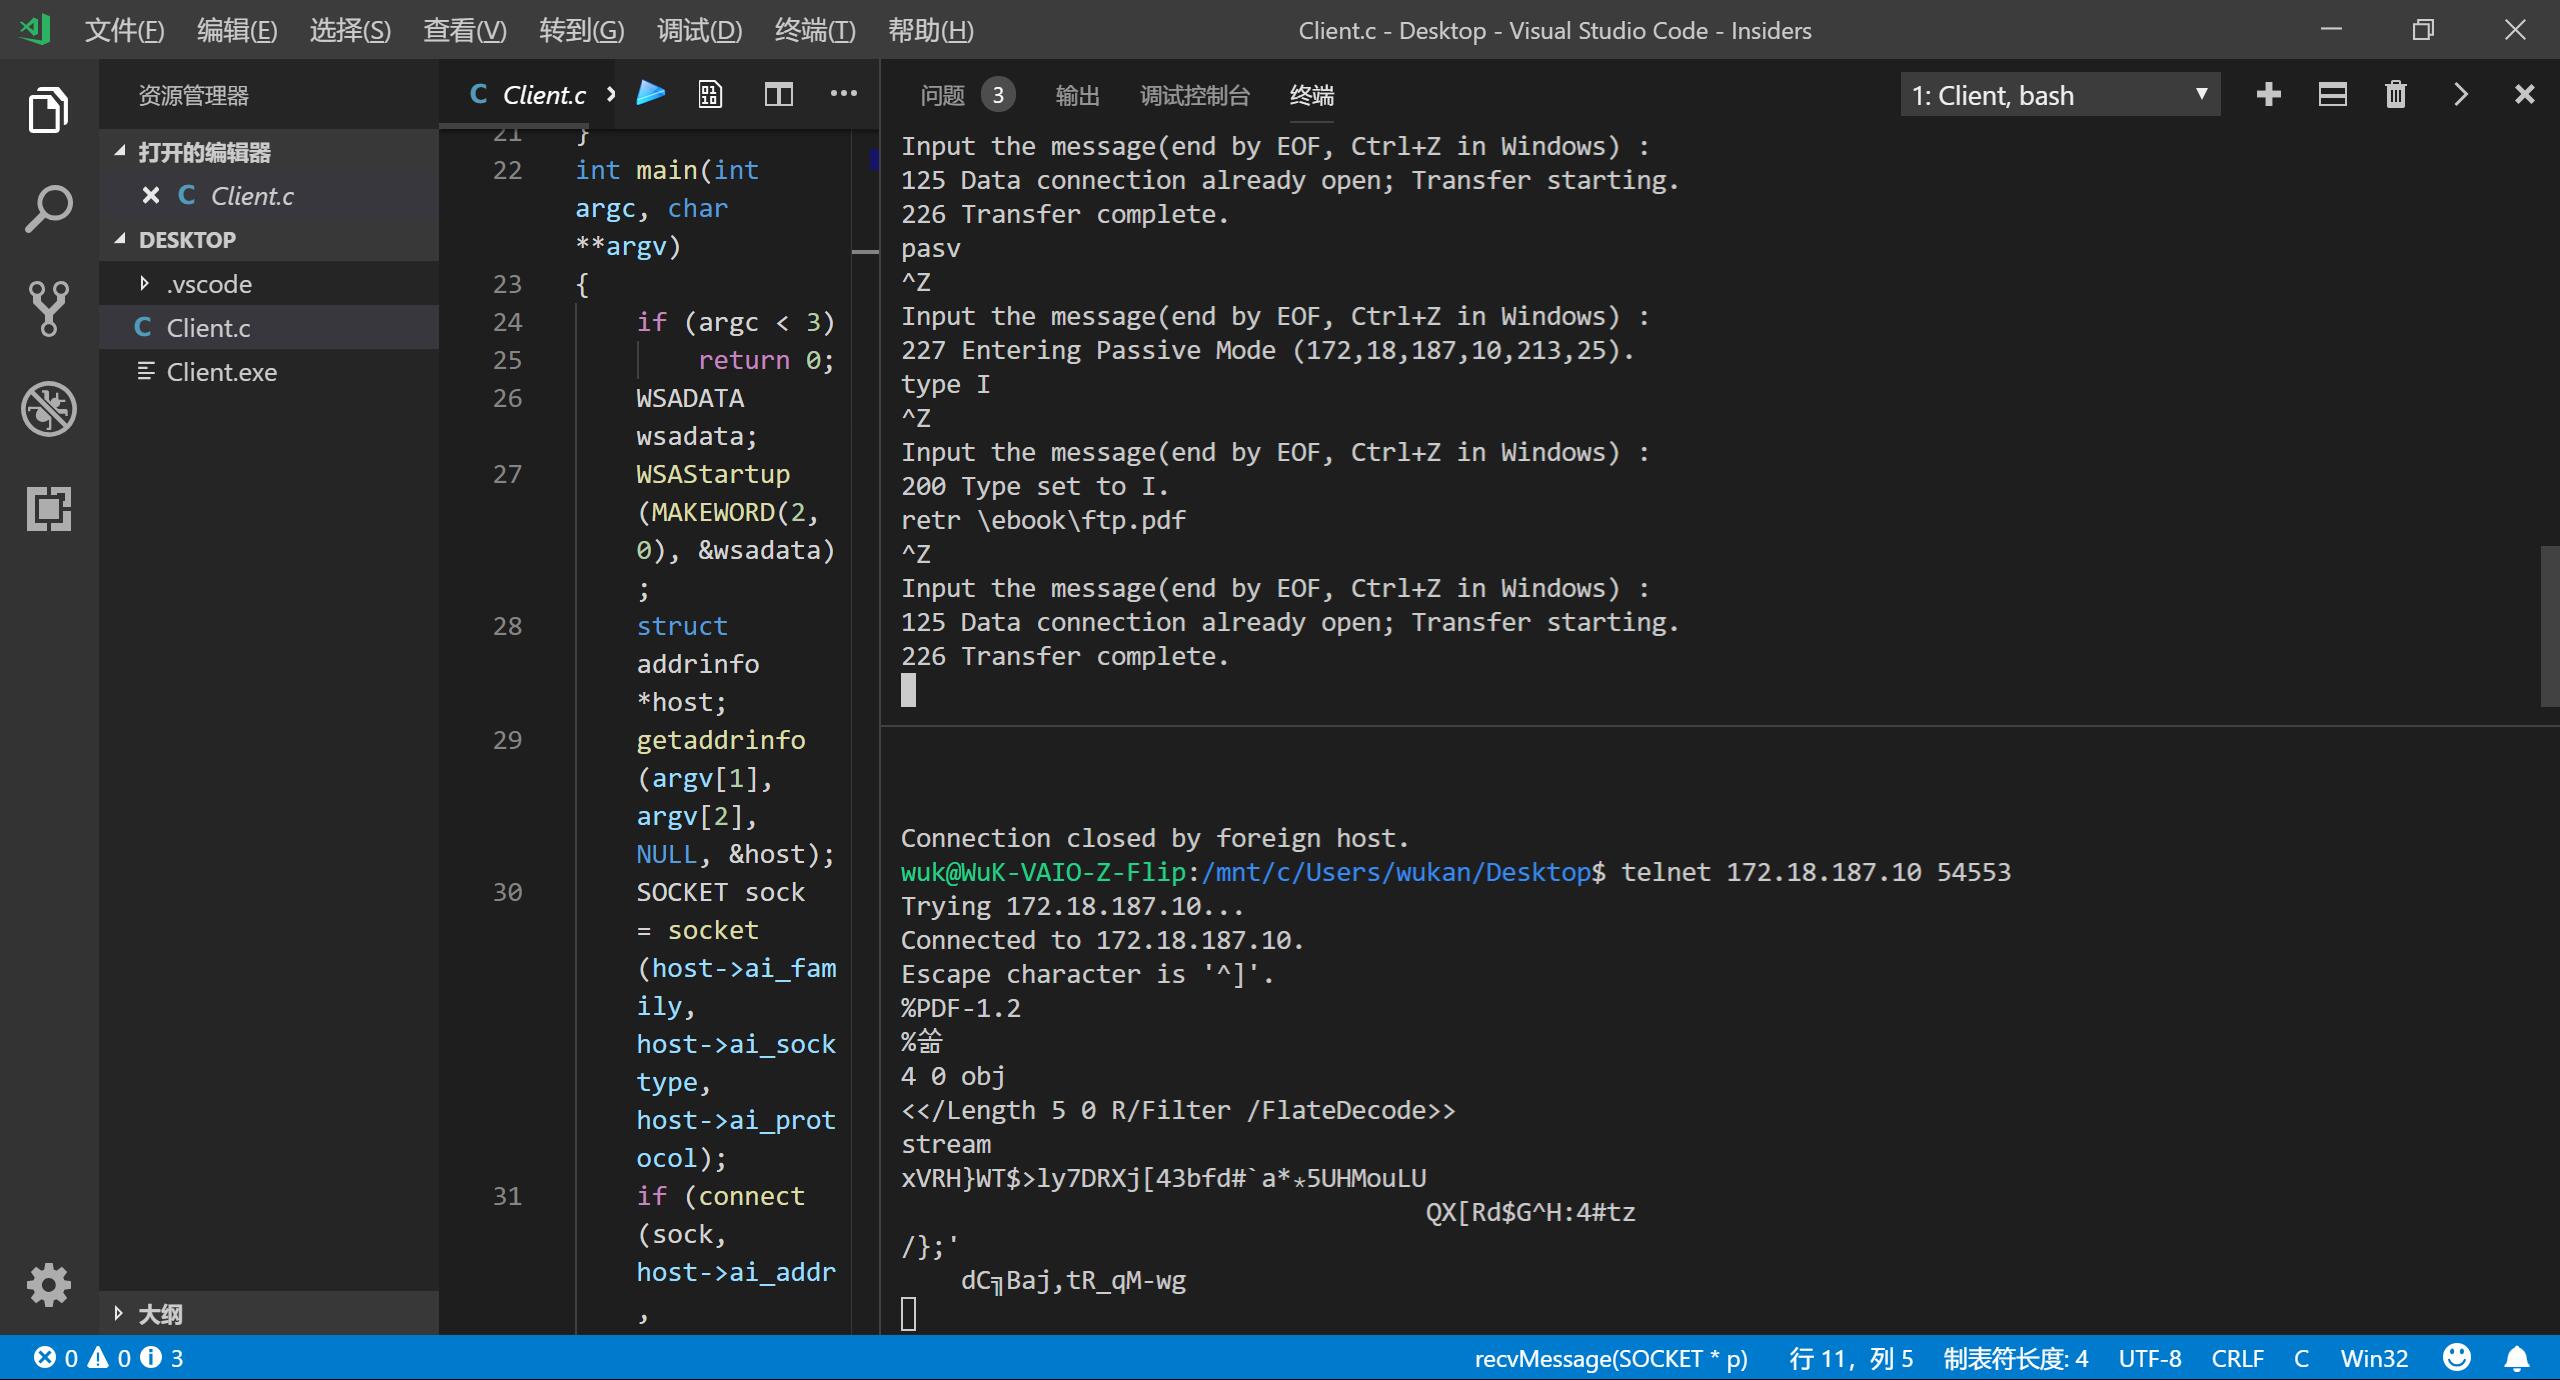The height and width of the screenshot is (1380, 2560).
Task: Toggle split terminal layout button
Action: click(2332, 95)
